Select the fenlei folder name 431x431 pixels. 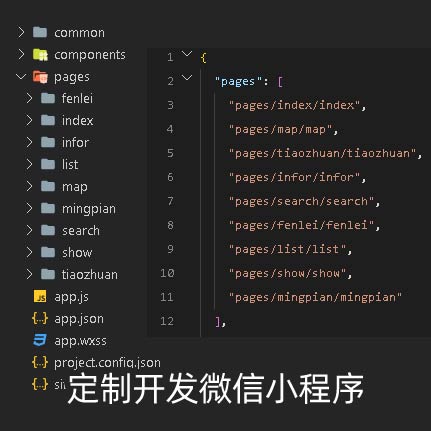click(x=77, y=98)
